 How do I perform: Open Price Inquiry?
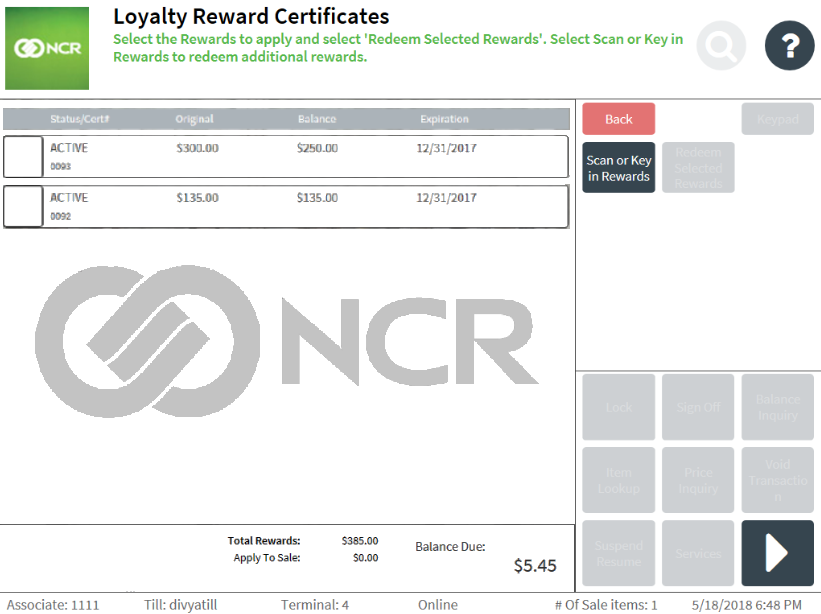pyautogui.click(x=698, y=480)
